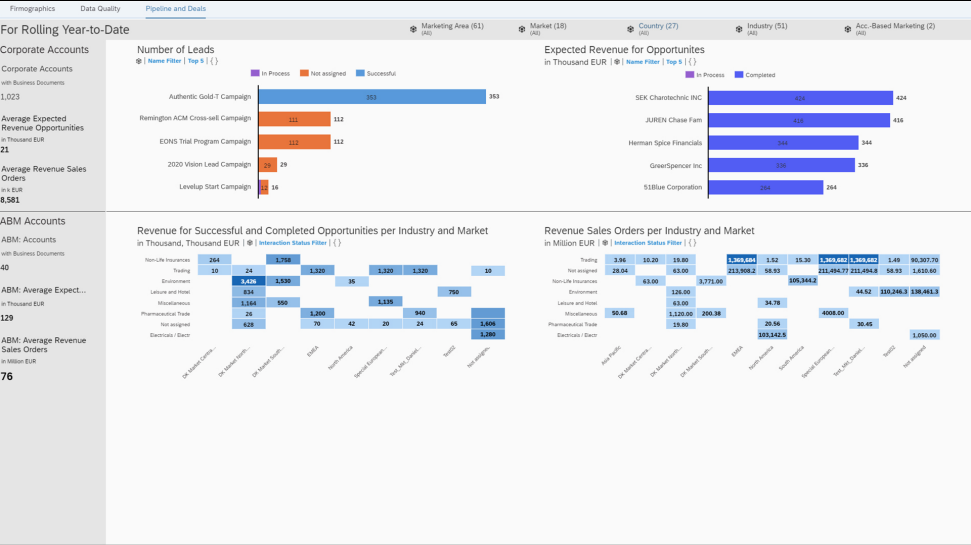Image resolution: width=971 pixels, height=545 pixels.
Task: Open the Industry (51) filter icon
Action: point(739,29)
